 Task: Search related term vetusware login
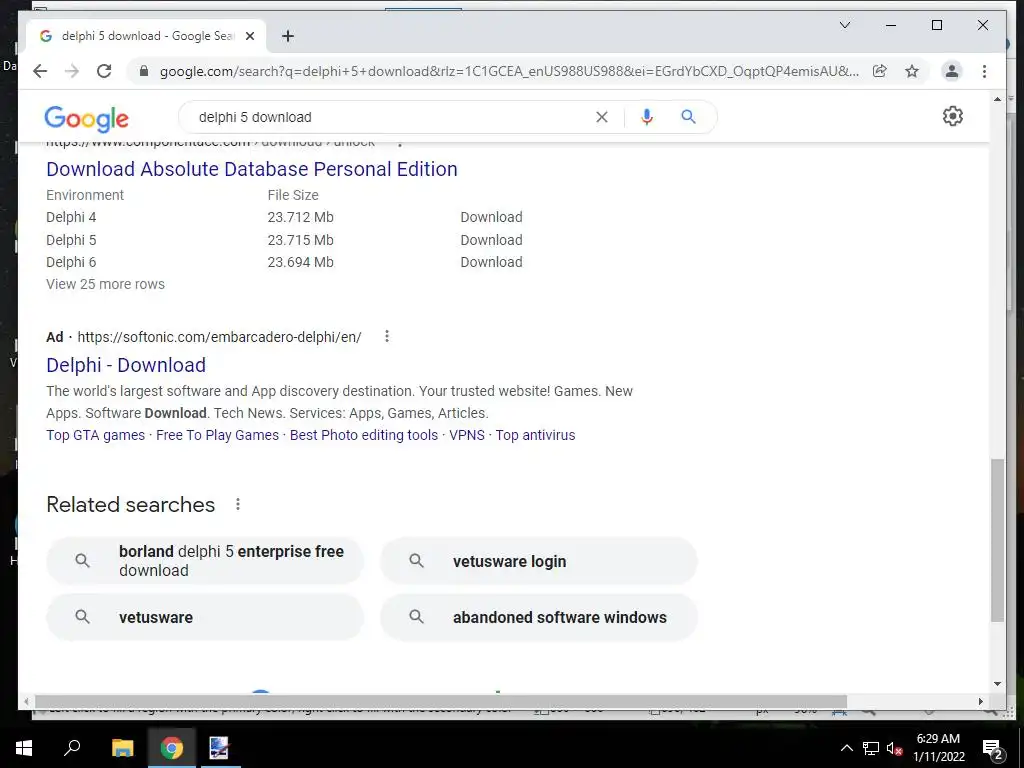539,561
